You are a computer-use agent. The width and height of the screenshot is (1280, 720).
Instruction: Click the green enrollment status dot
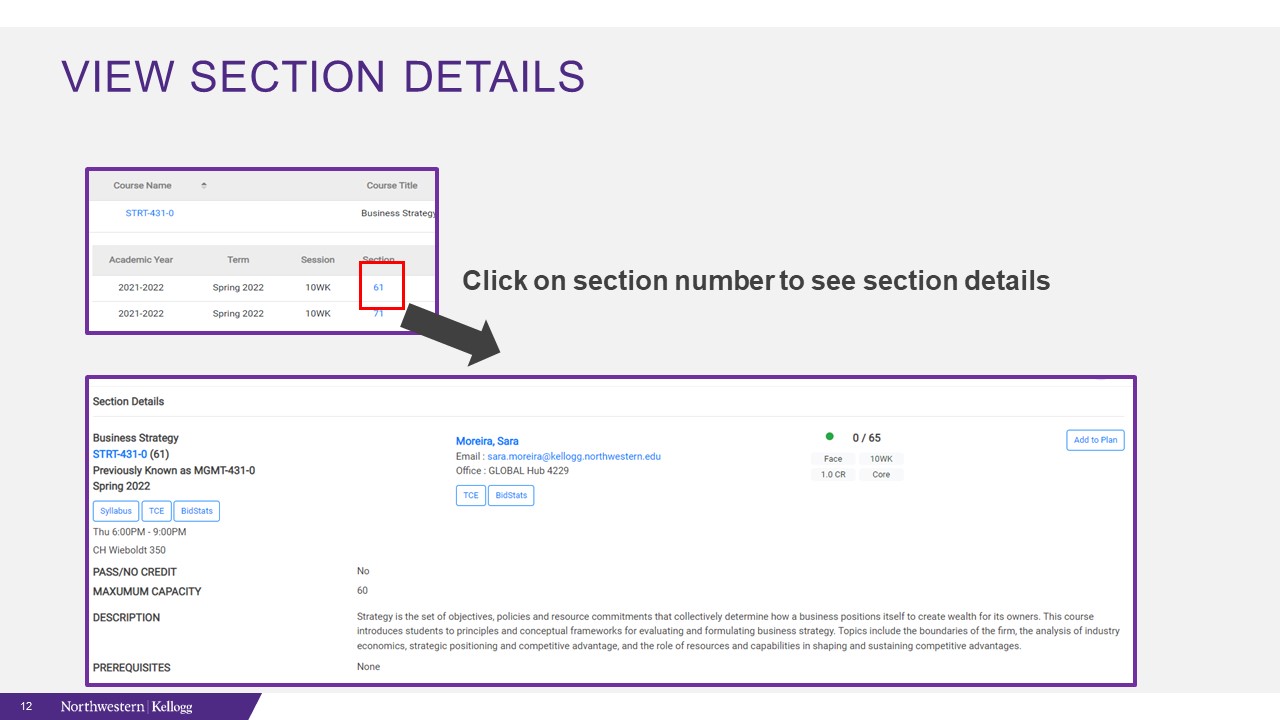(x=829, y=437)
